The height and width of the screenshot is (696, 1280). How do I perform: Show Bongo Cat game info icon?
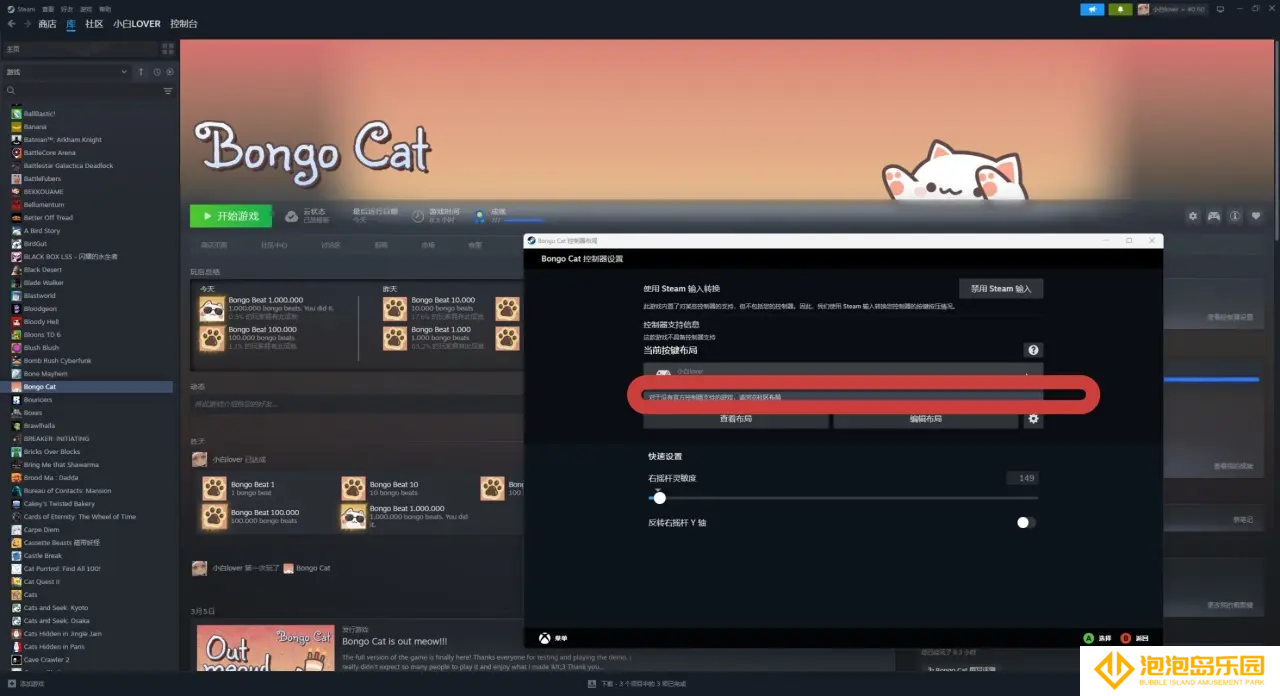click(1236, 216)
